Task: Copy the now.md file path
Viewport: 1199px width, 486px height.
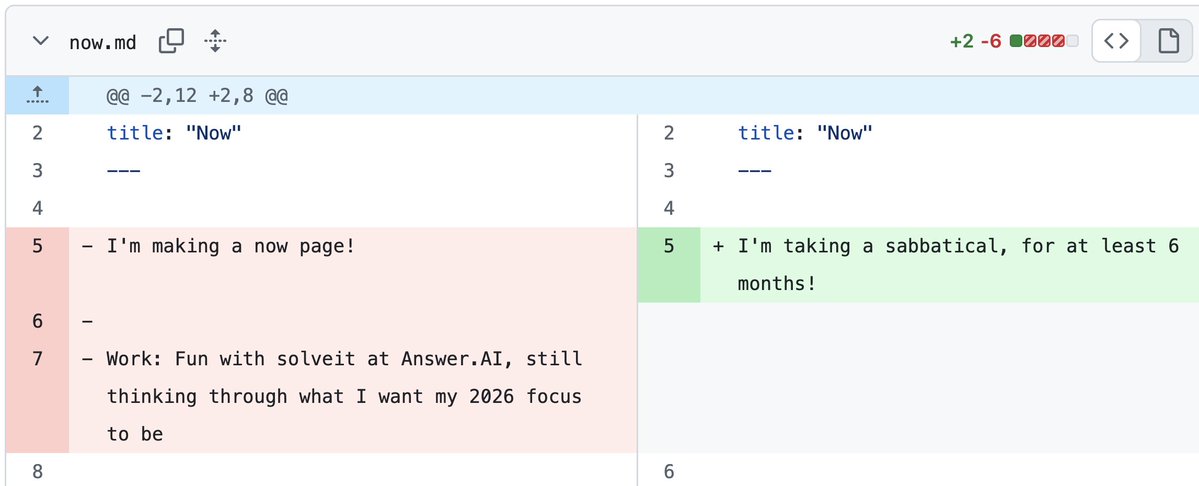Action: [x=172, y=42]
